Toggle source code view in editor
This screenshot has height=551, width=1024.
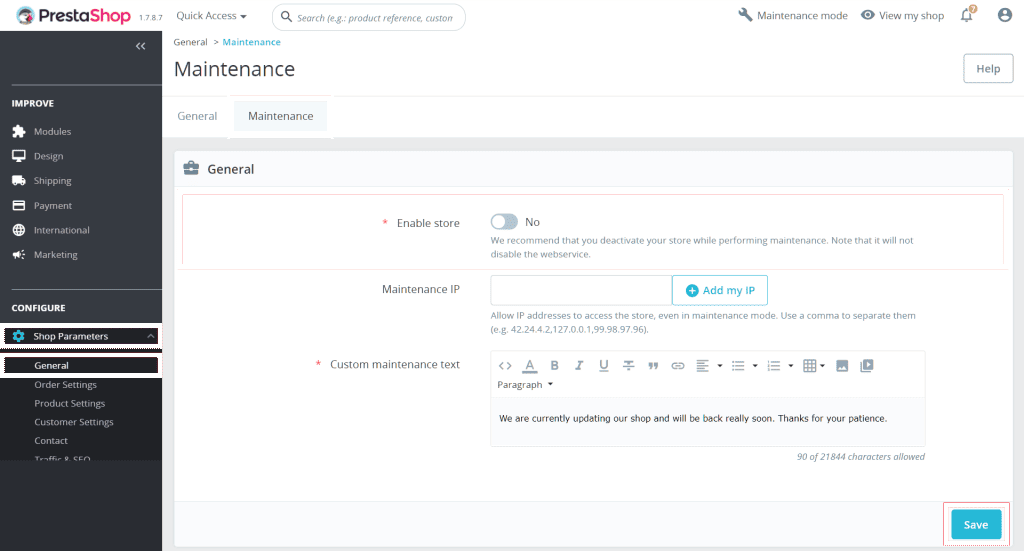[505, 366]
